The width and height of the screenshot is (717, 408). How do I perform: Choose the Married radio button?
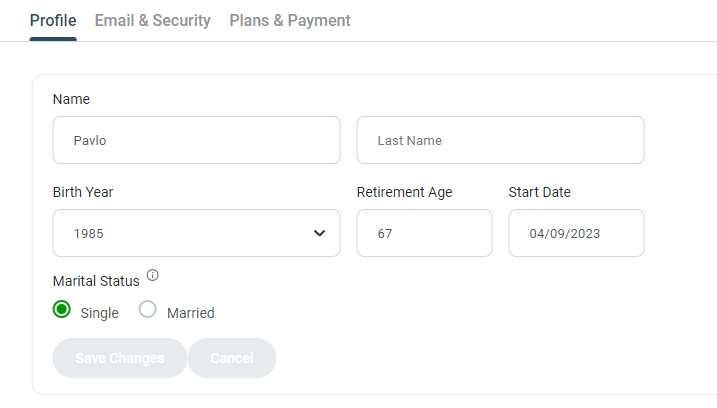[x=148, y=310]
